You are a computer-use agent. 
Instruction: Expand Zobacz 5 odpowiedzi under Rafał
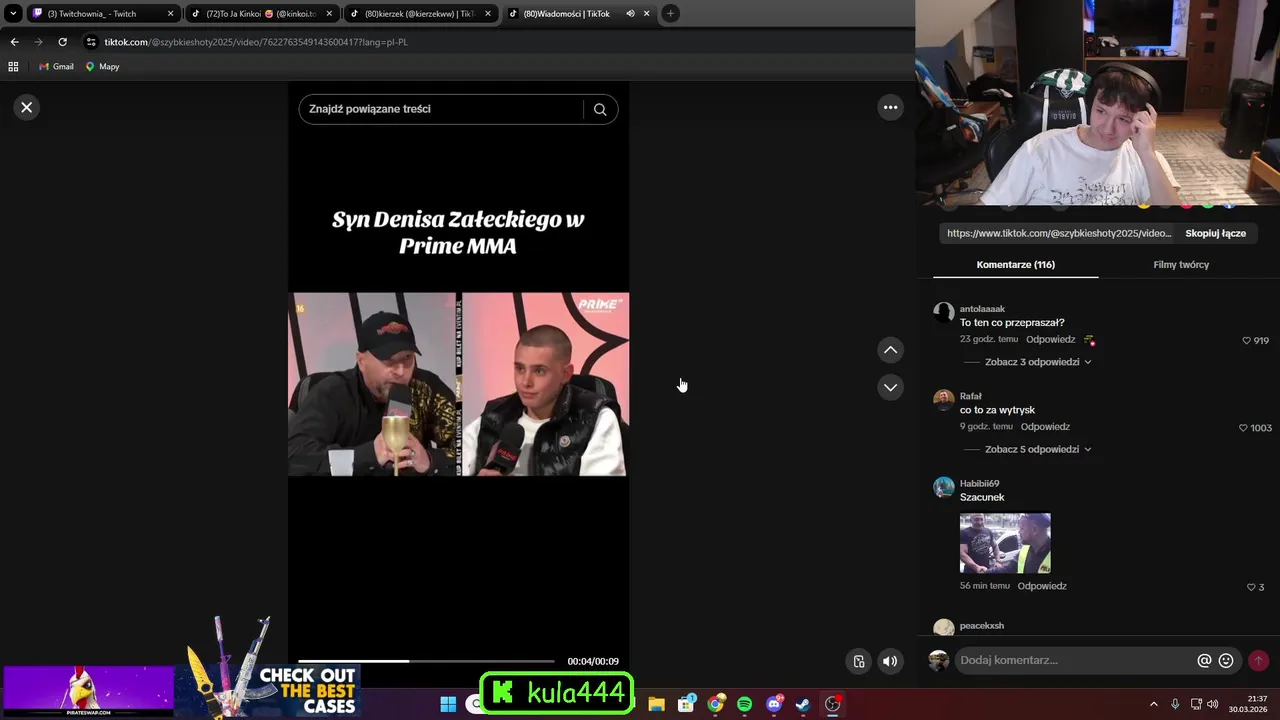1038,450
